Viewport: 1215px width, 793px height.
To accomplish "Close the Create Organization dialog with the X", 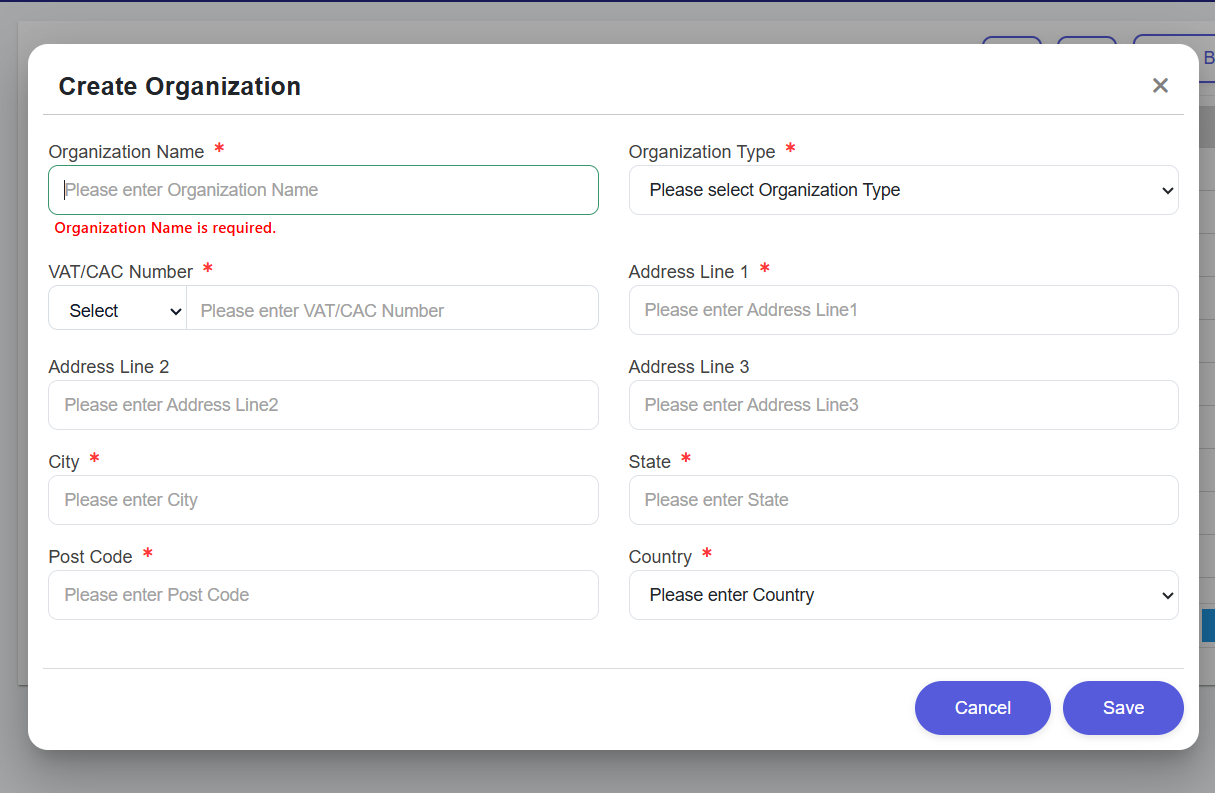I will 1160,85.
